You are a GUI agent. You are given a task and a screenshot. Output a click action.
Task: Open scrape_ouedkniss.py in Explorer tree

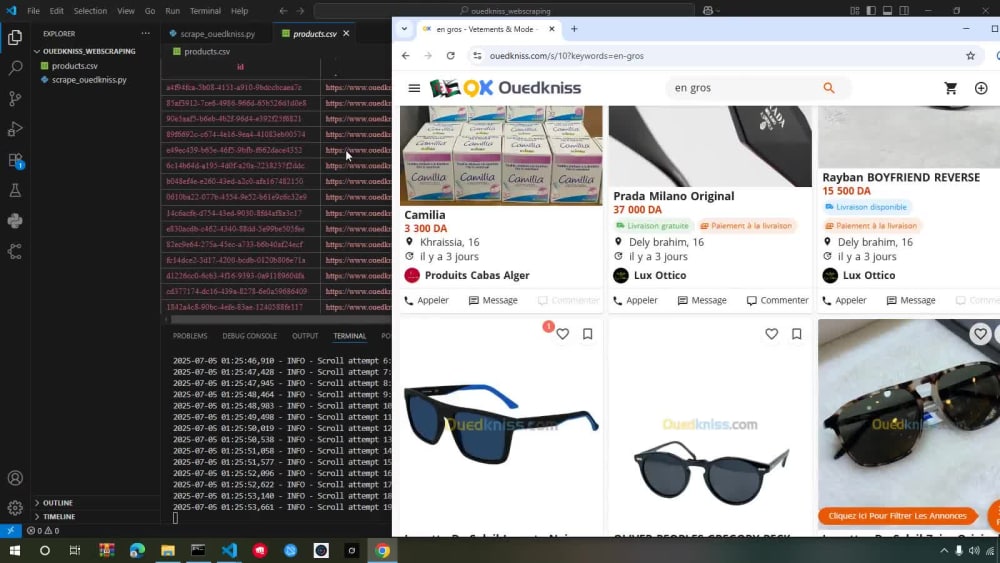pyautogui.click(x=89, y=80)
